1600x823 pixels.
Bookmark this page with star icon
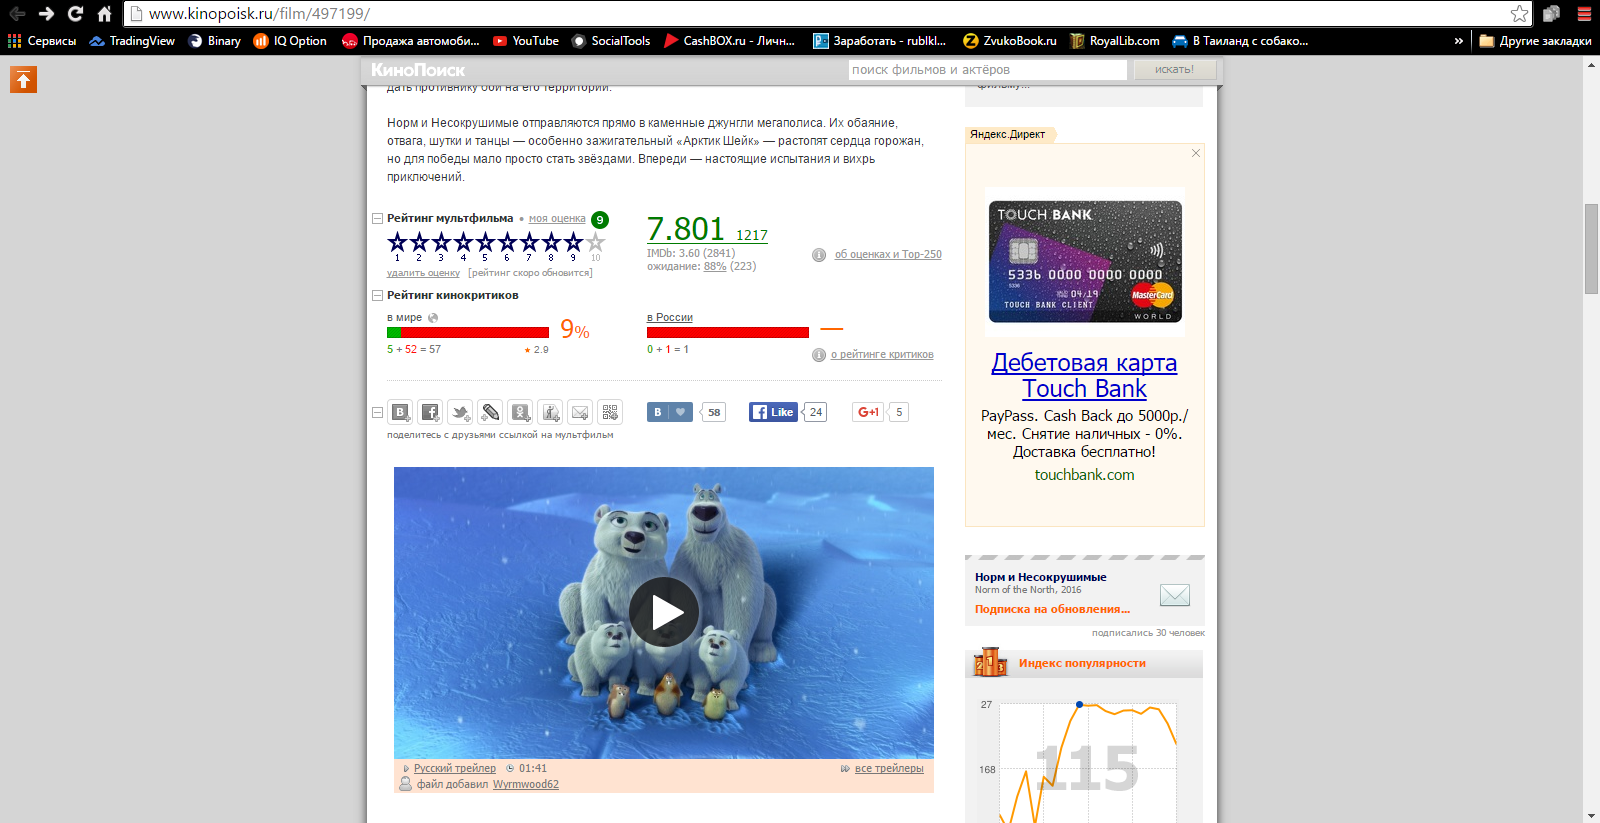(1519, 14)
